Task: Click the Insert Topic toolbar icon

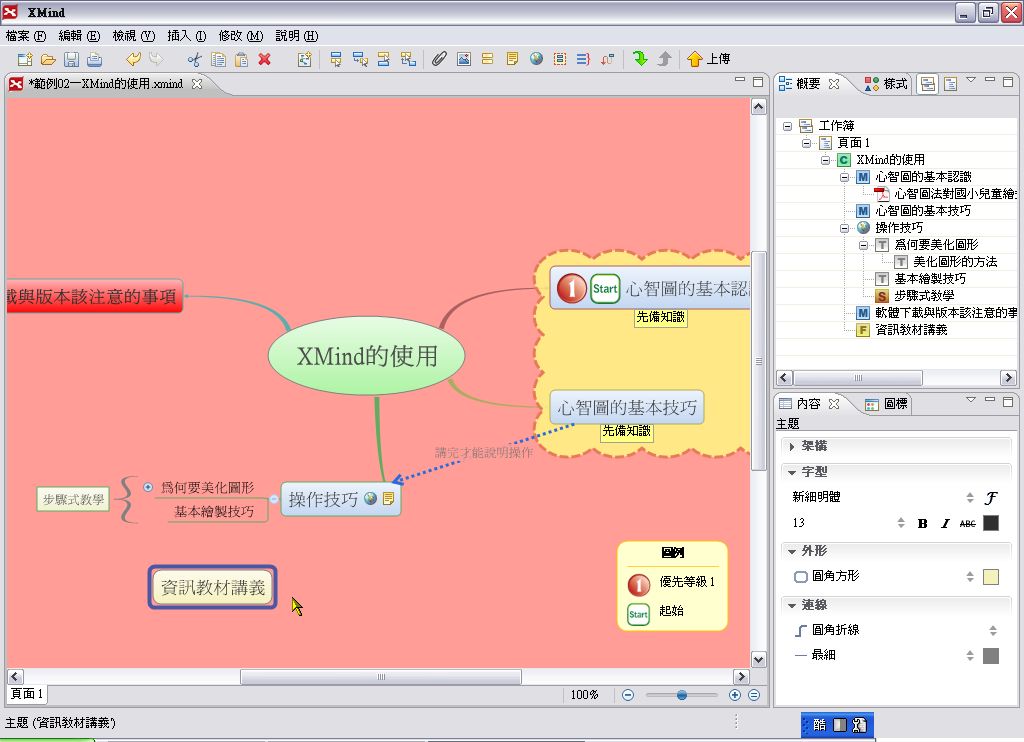Action: coord(336,59)
